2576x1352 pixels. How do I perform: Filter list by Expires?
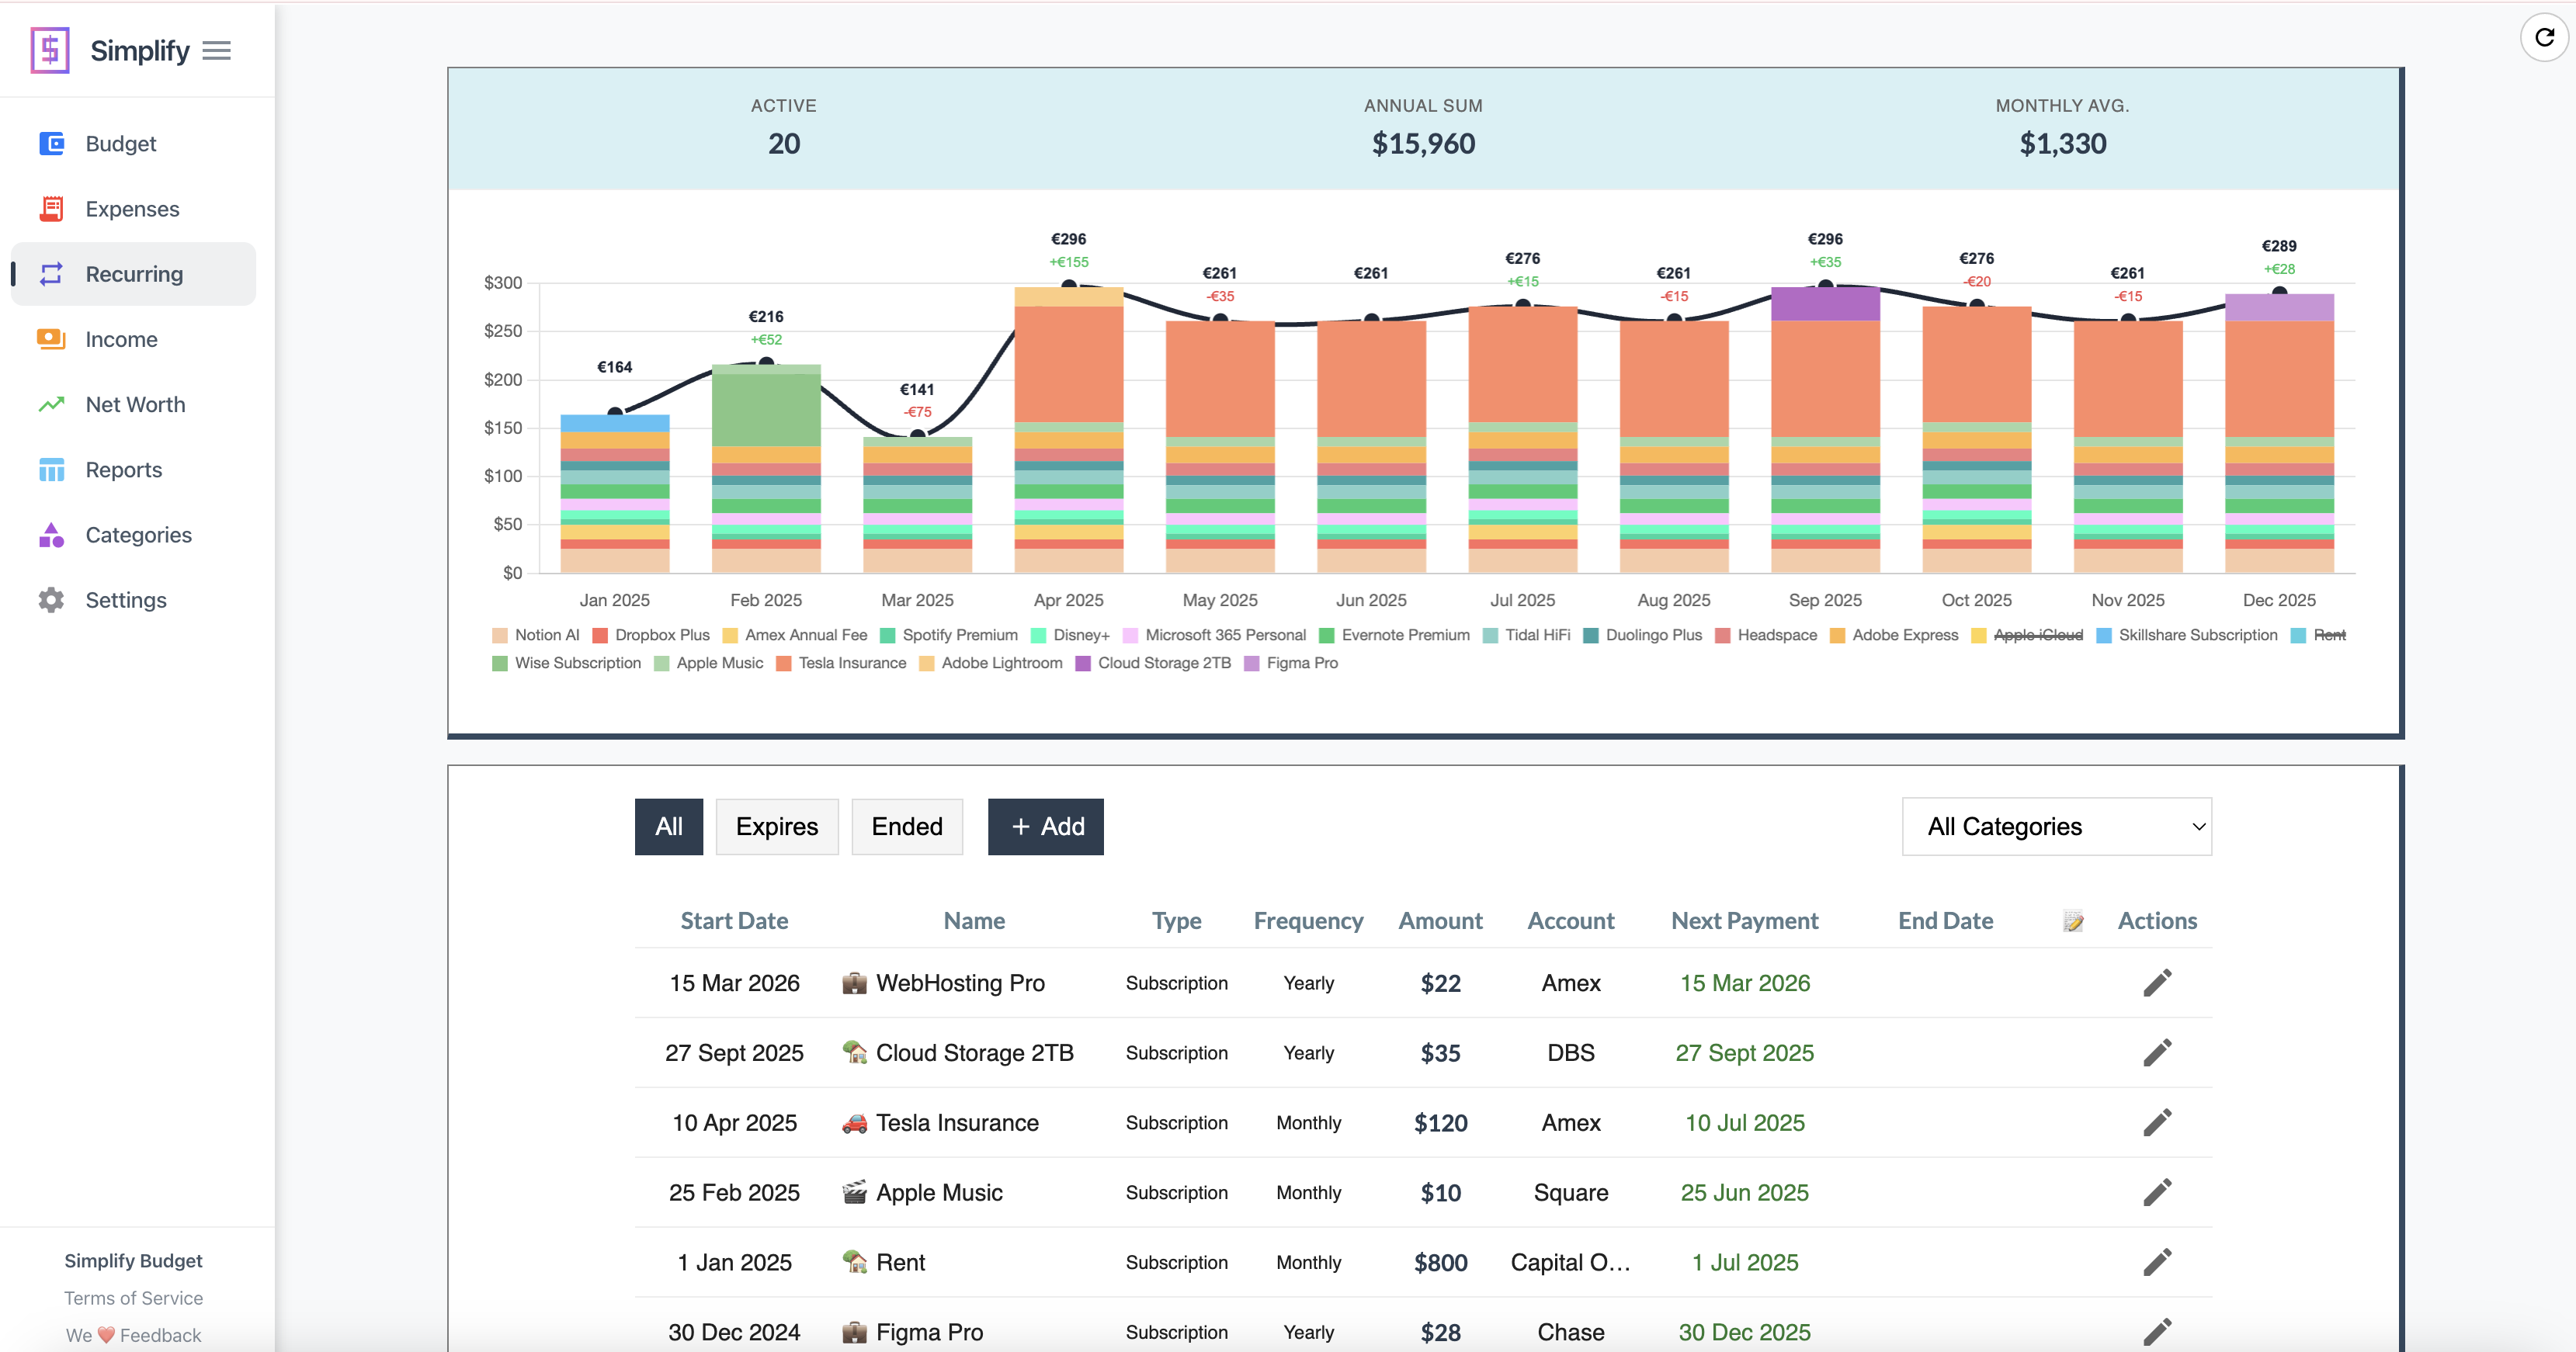[x=777, y=827]
